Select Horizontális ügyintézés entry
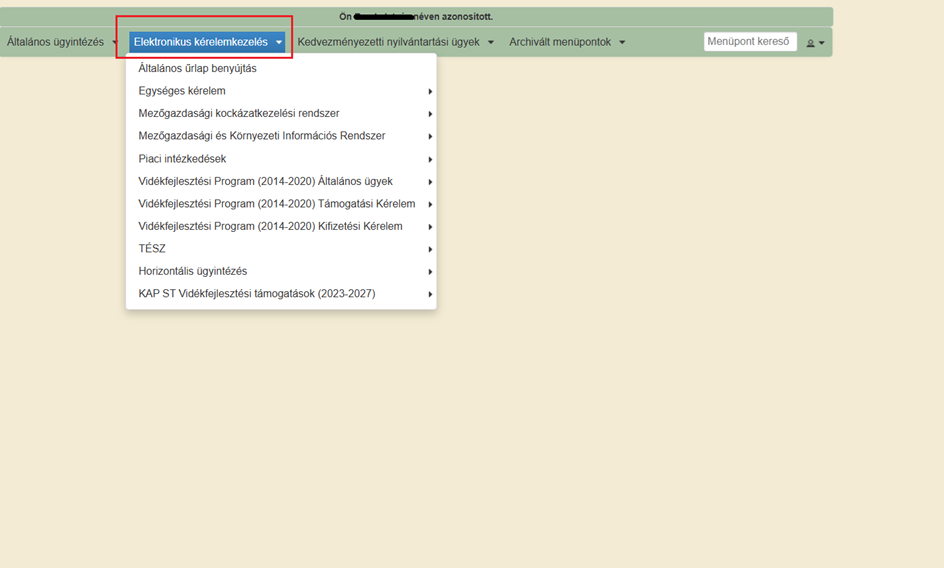944x568 pixels. click(x=281, y=272)
